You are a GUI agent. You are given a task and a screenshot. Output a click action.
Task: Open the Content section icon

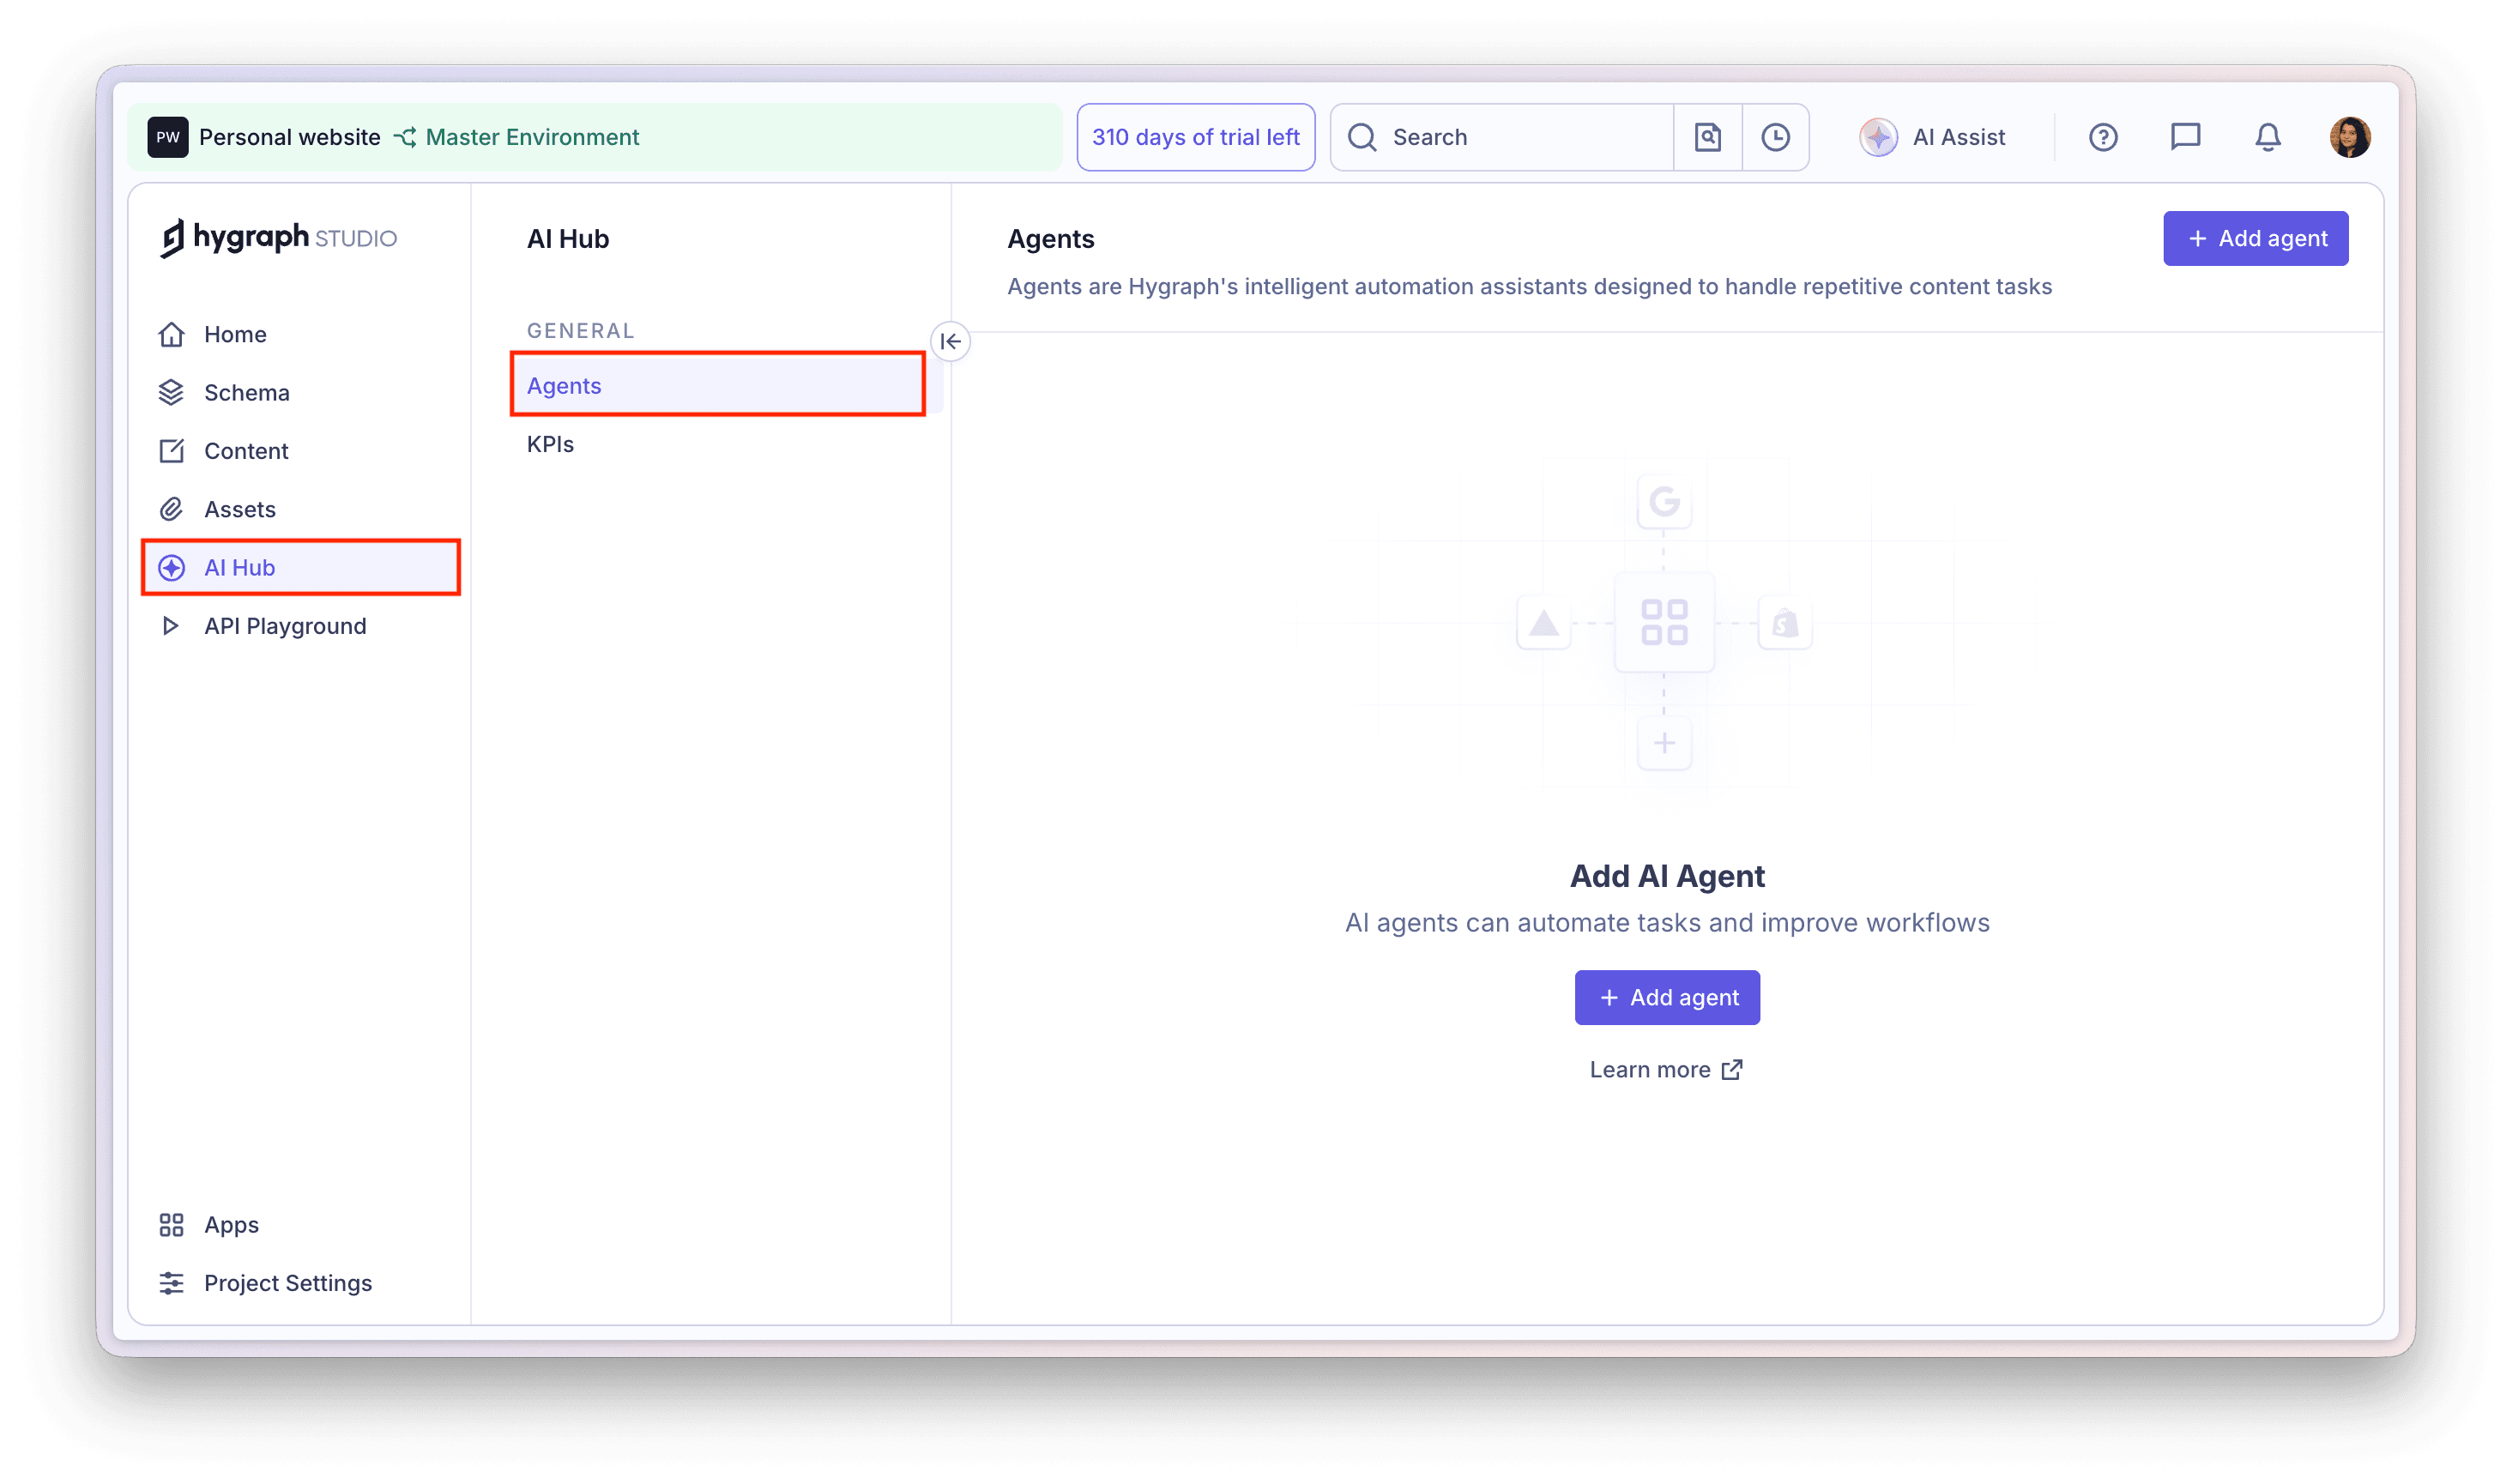pyautogui.click(x=172, y=450)
